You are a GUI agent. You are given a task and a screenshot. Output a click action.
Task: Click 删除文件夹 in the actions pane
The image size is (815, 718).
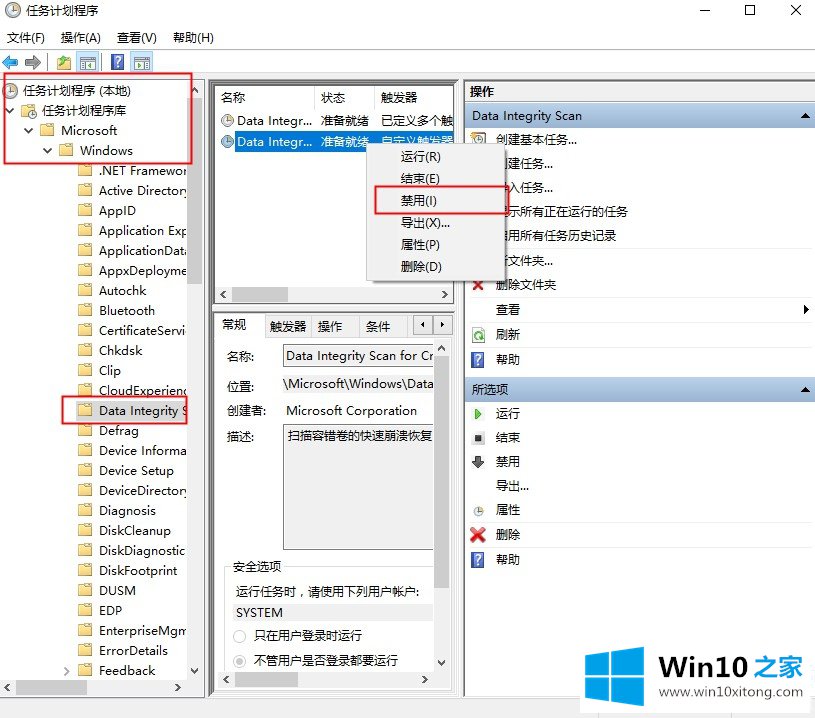(525, 285)
